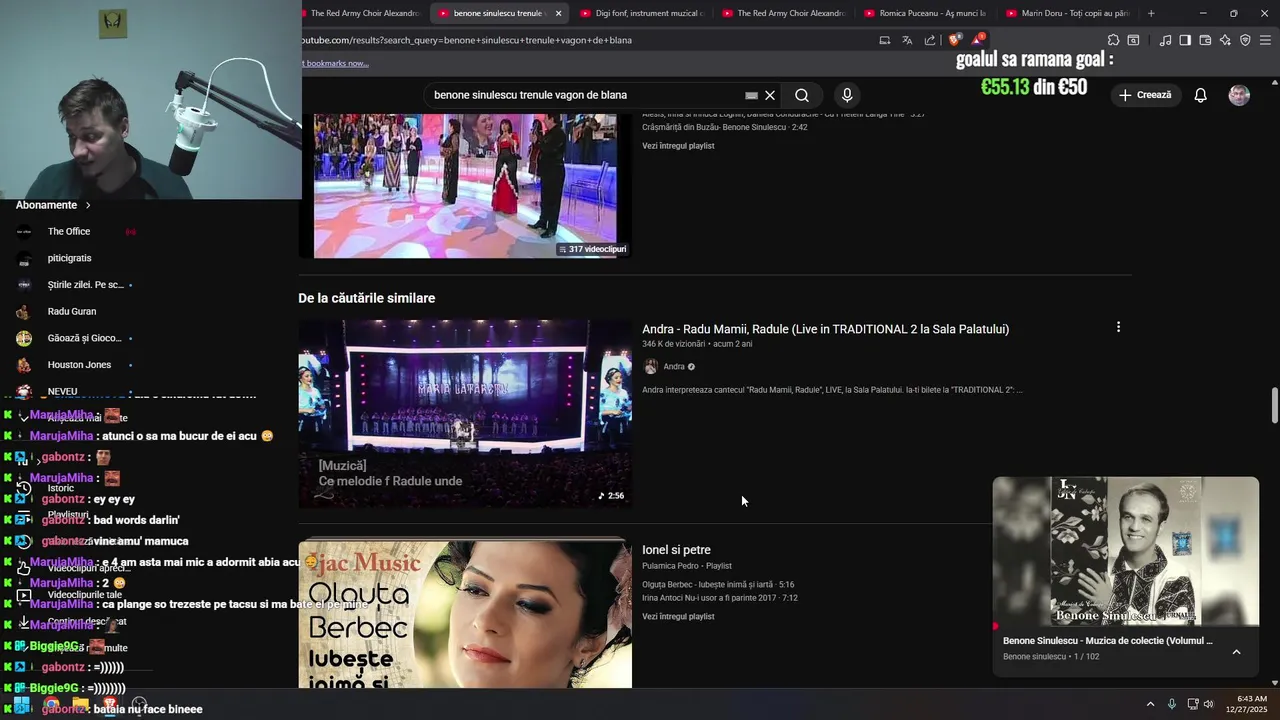Open the Andra - Radu Mamii, Radule video title

(x=825, y=329)
